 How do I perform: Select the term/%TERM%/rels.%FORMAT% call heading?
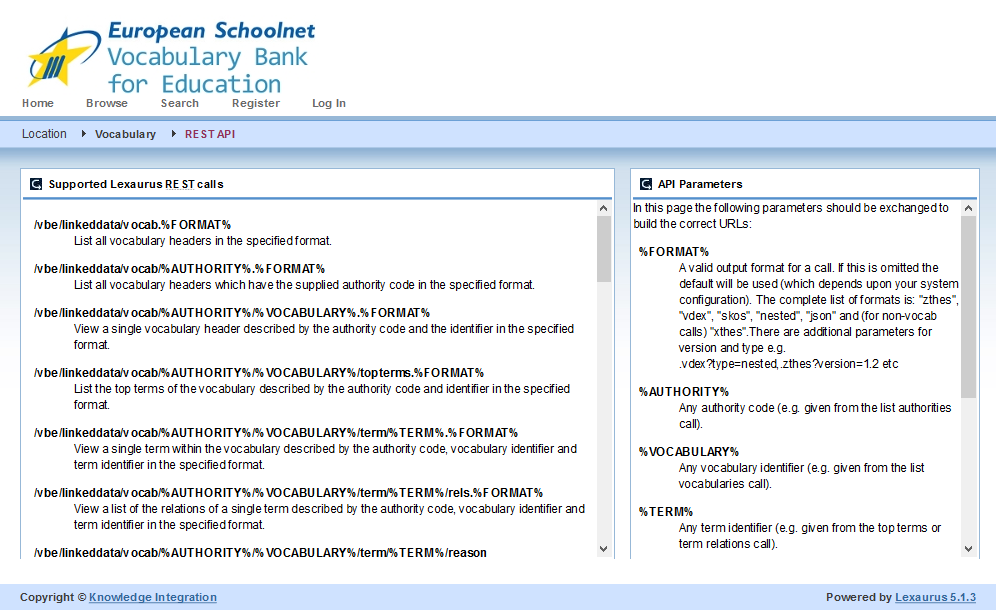pyautogui.click(x=288, y=492)
